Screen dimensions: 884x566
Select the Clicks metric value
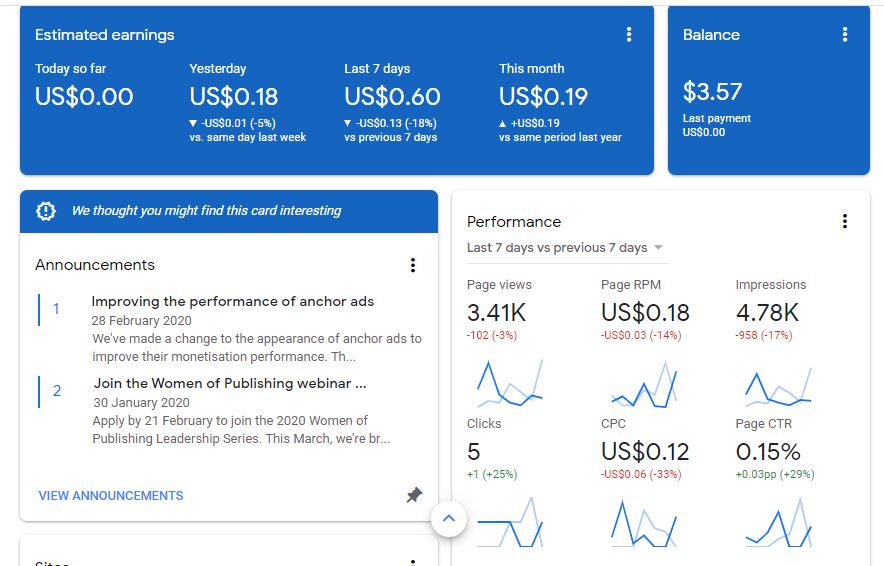pyautogui.click(x=474, y=451)
